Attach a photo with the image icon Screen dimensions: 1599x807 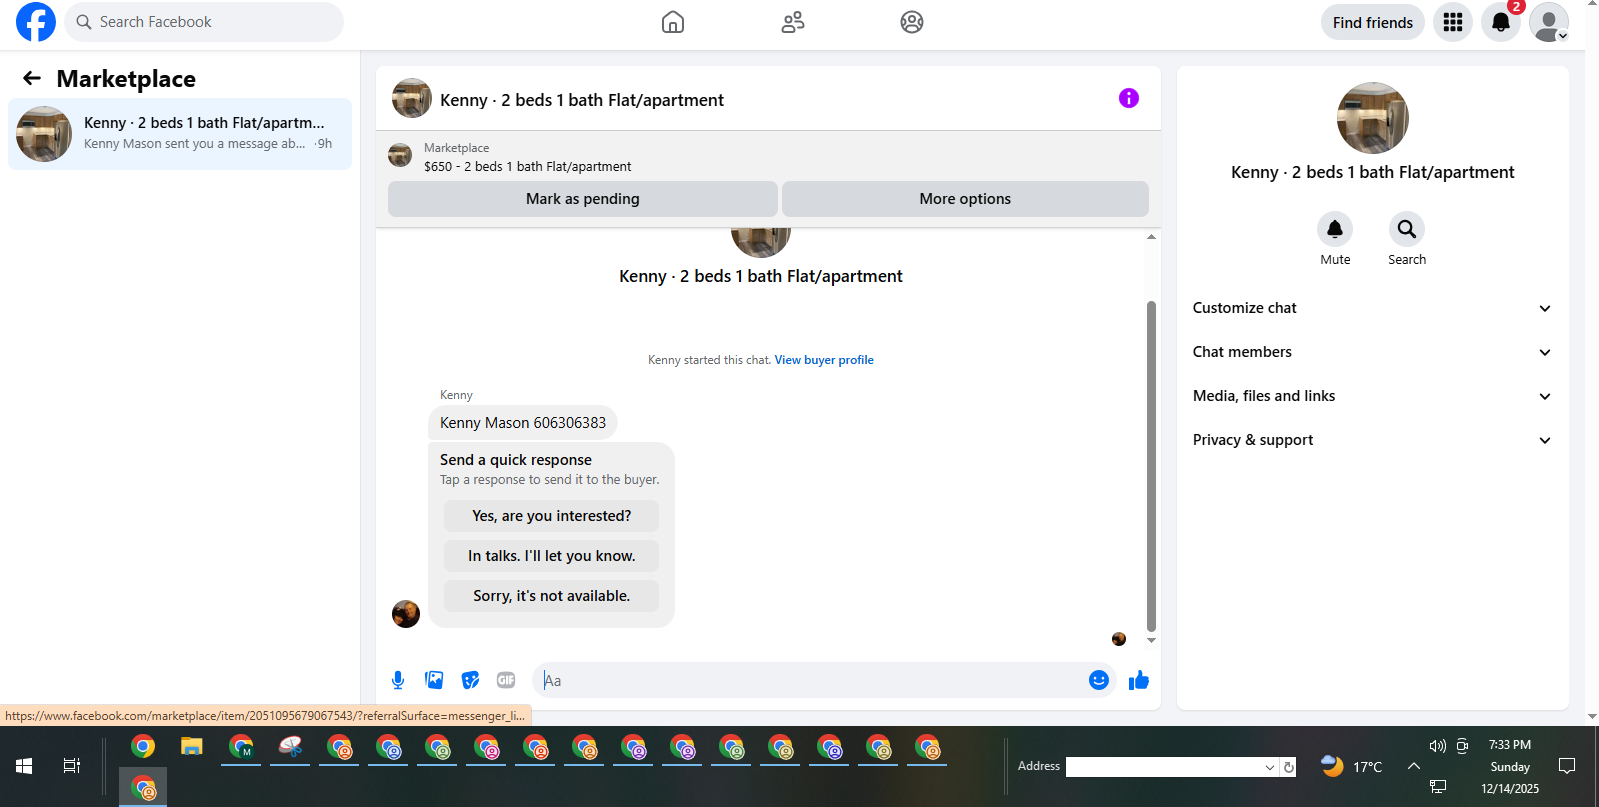tap(434, 680)
